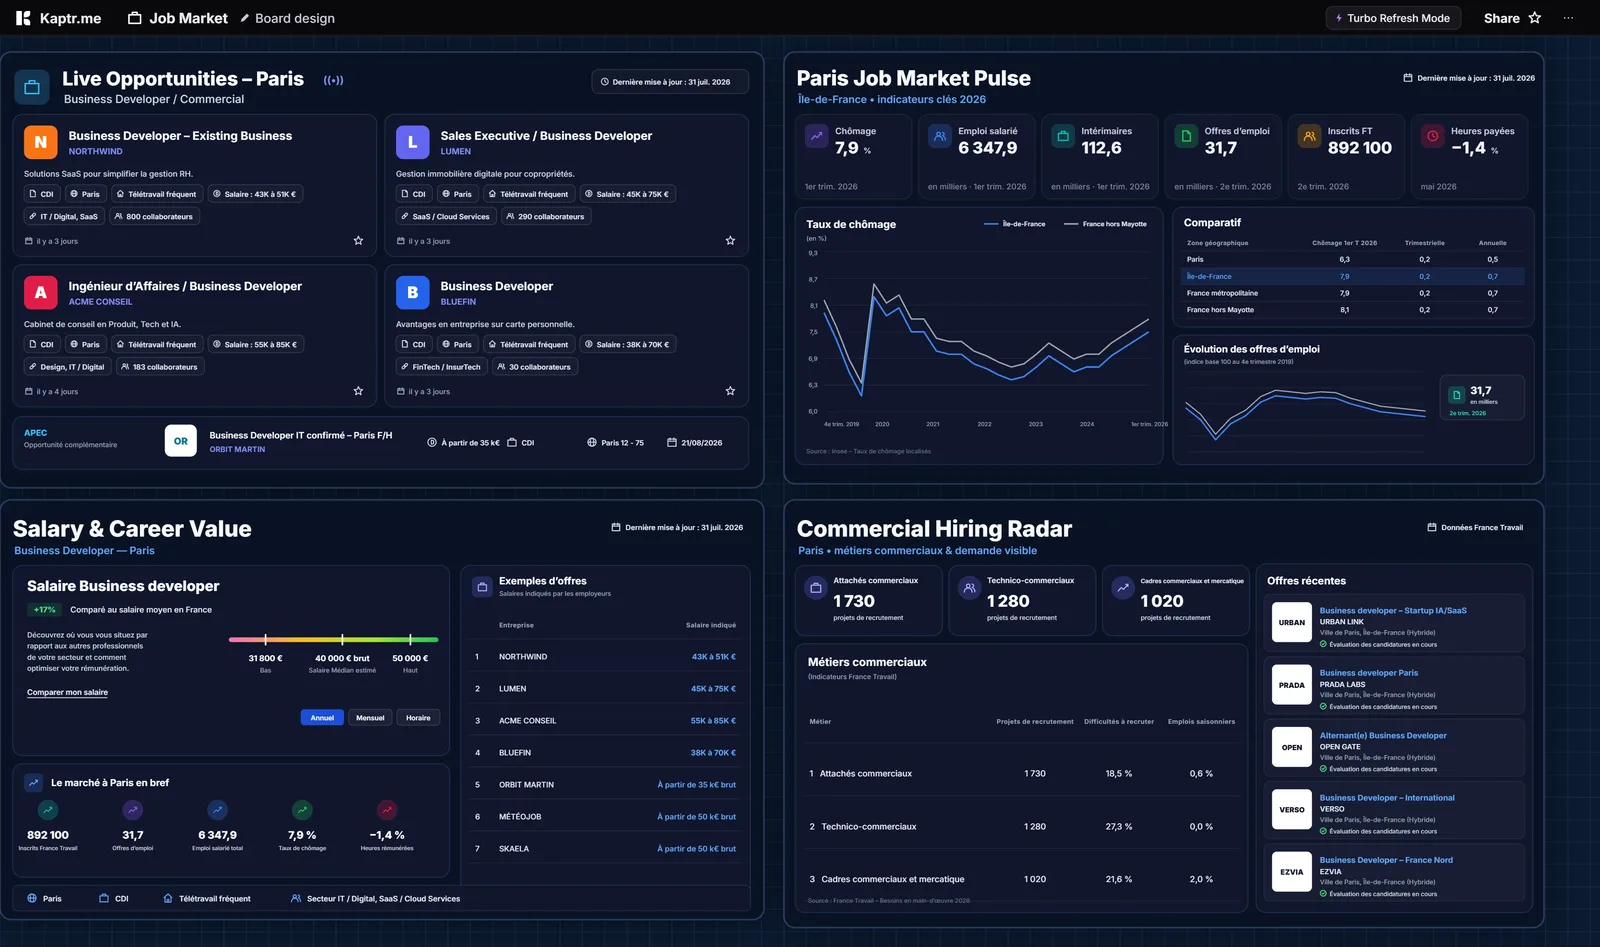Click the Technico-commerciaux card icon
Viewport: 1600px width, 947px height.
tap(969, 588)
